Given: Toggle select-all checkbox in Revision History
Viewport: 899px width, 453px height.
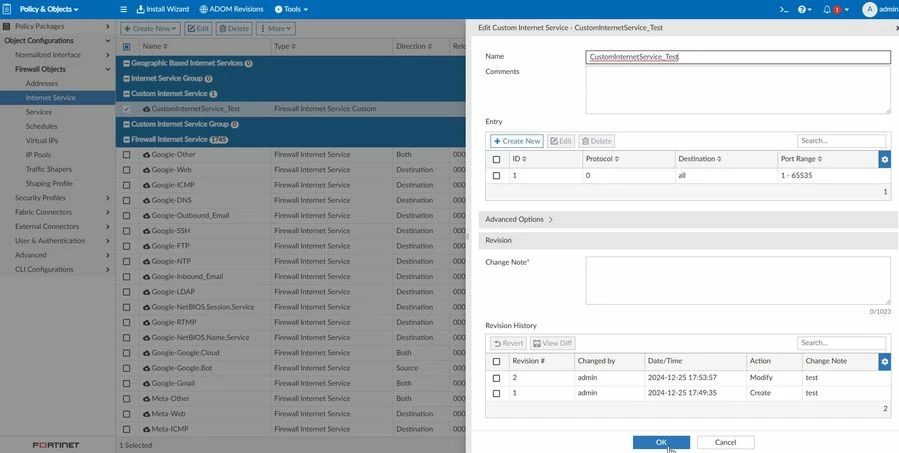Looking at the screenshot, I should point(497,362).
